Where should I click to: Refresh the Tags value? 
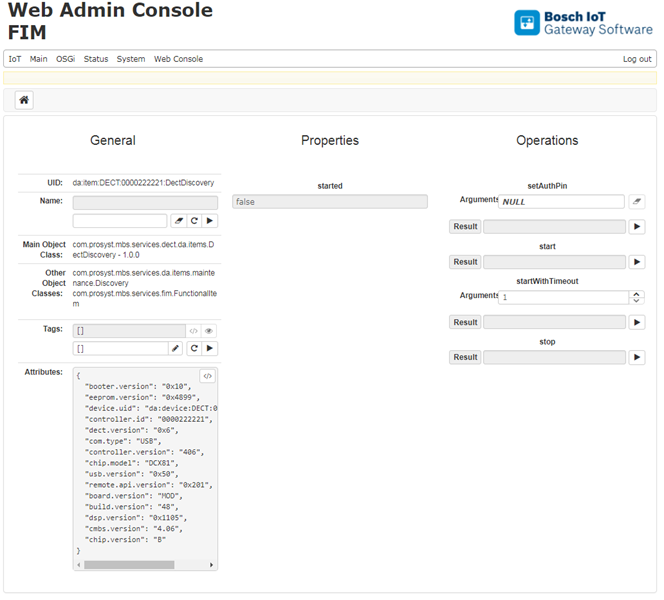[194, 348]
